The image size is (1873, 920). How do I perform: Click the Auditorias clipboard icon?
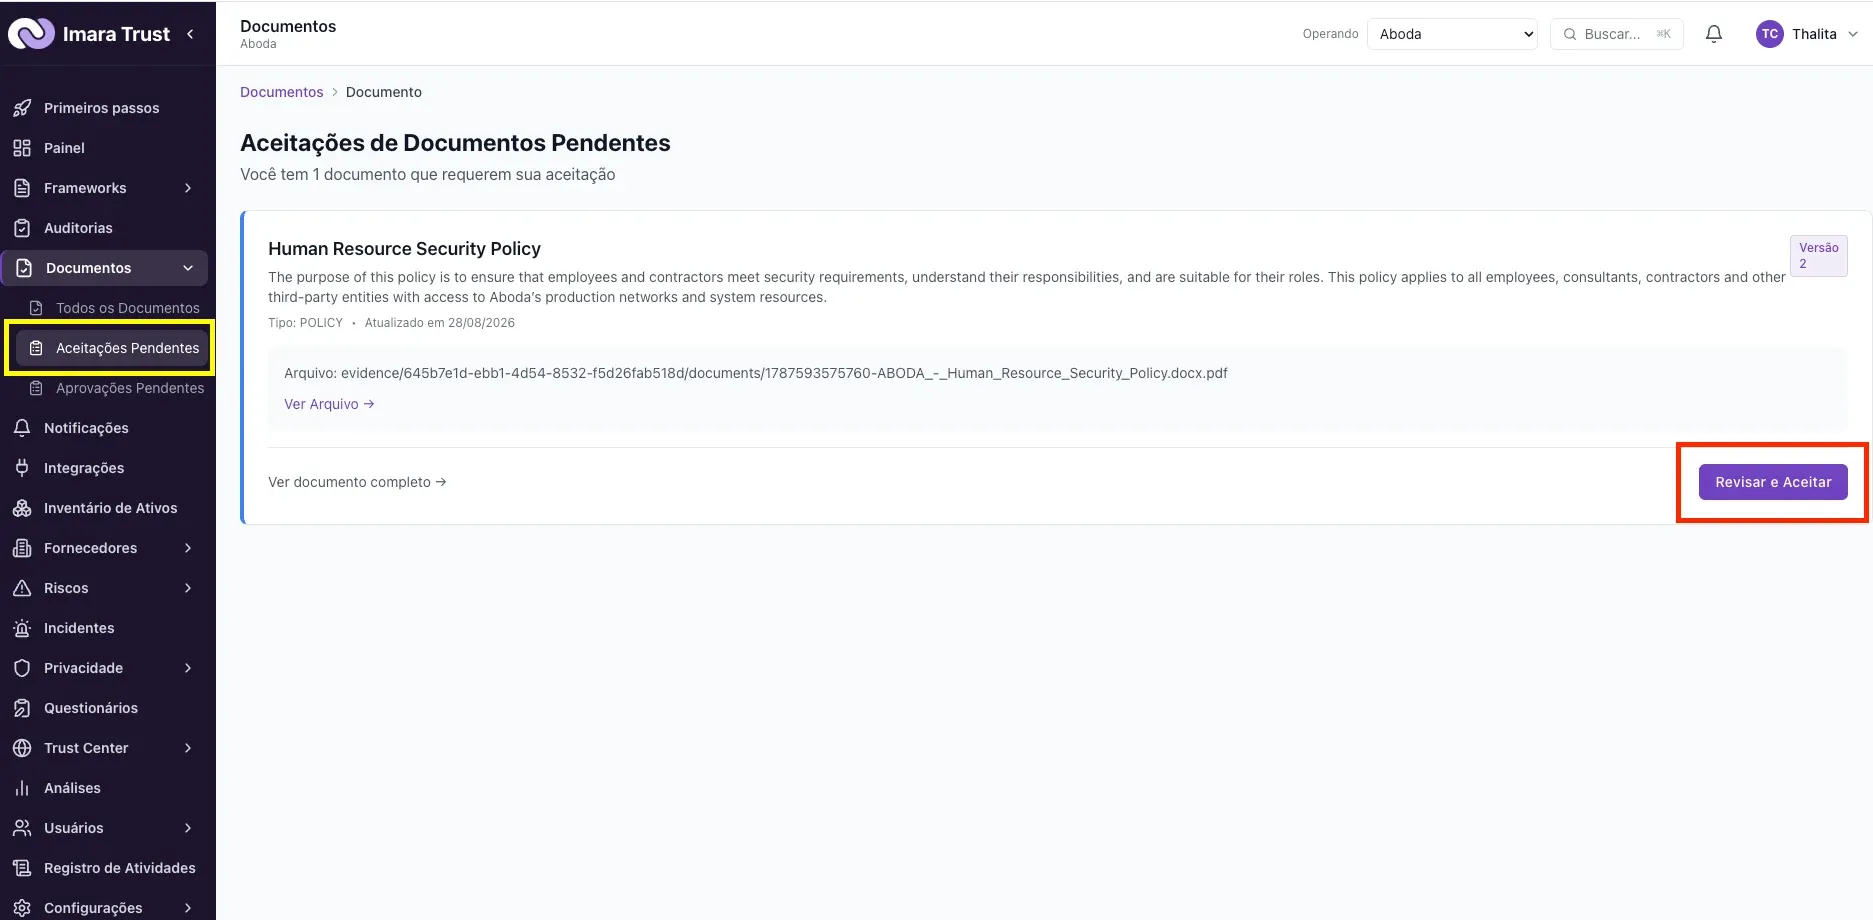22,228
